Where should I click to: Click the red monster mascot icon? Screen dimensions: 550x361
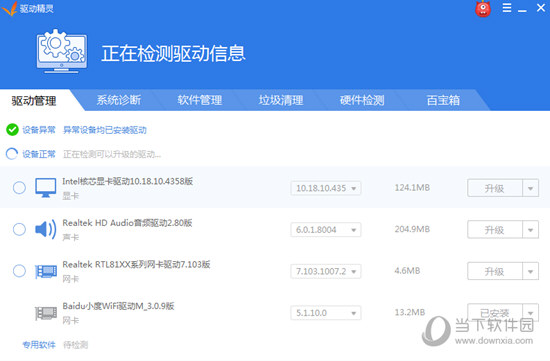coord(483,9)
